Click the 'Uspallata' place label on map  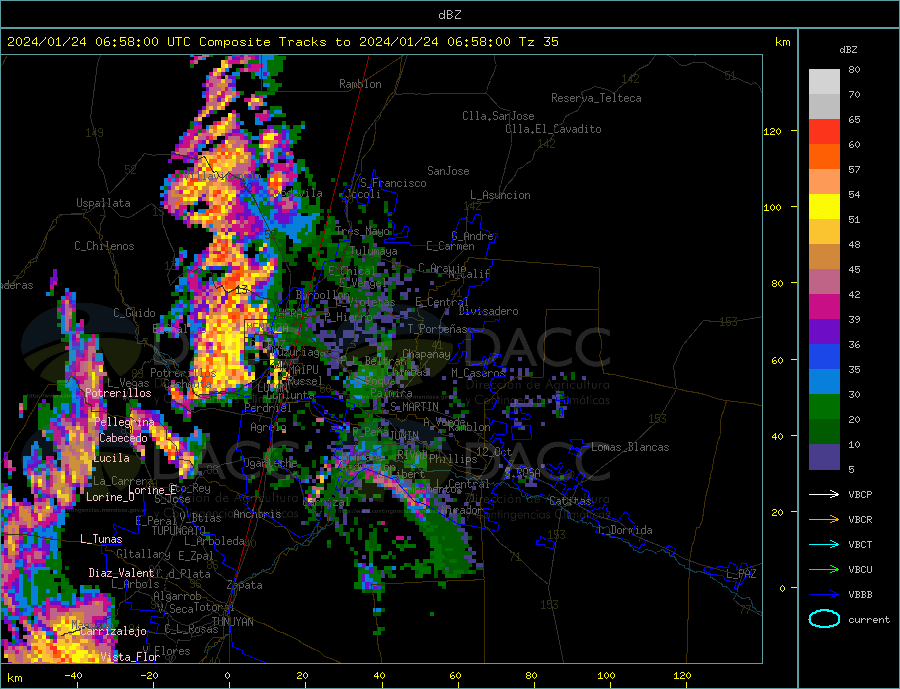pos(103,203)
